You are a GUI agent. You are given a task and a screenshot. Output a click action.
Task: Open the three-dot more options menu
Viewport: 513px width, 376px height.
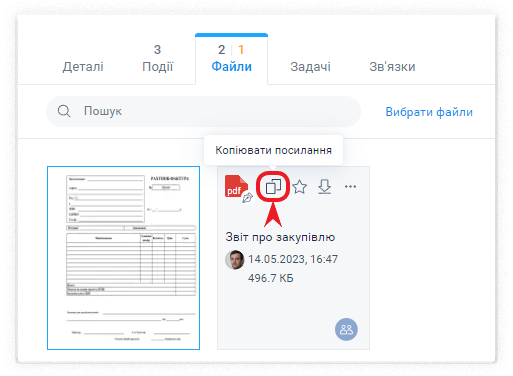pos(350,186)
